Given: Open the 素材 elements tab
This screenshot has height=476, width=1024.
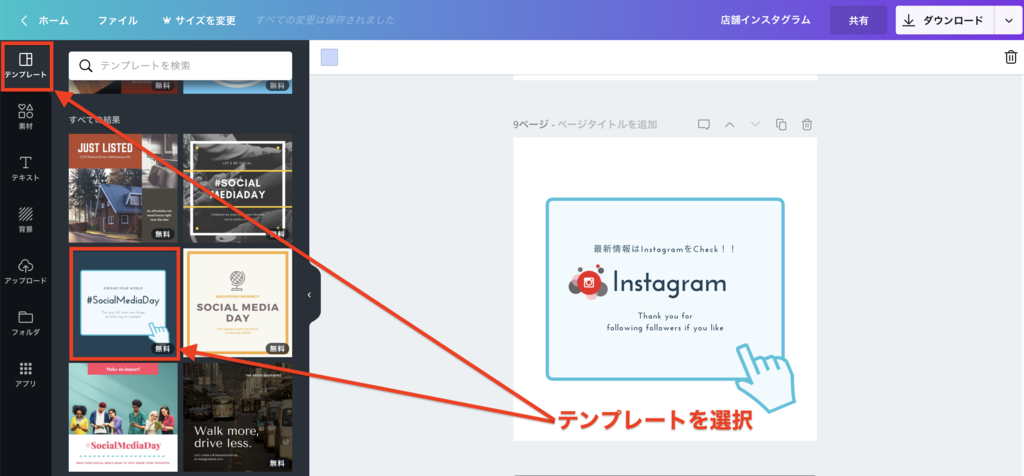Looking at the screenshot, I should click(25, 118).
